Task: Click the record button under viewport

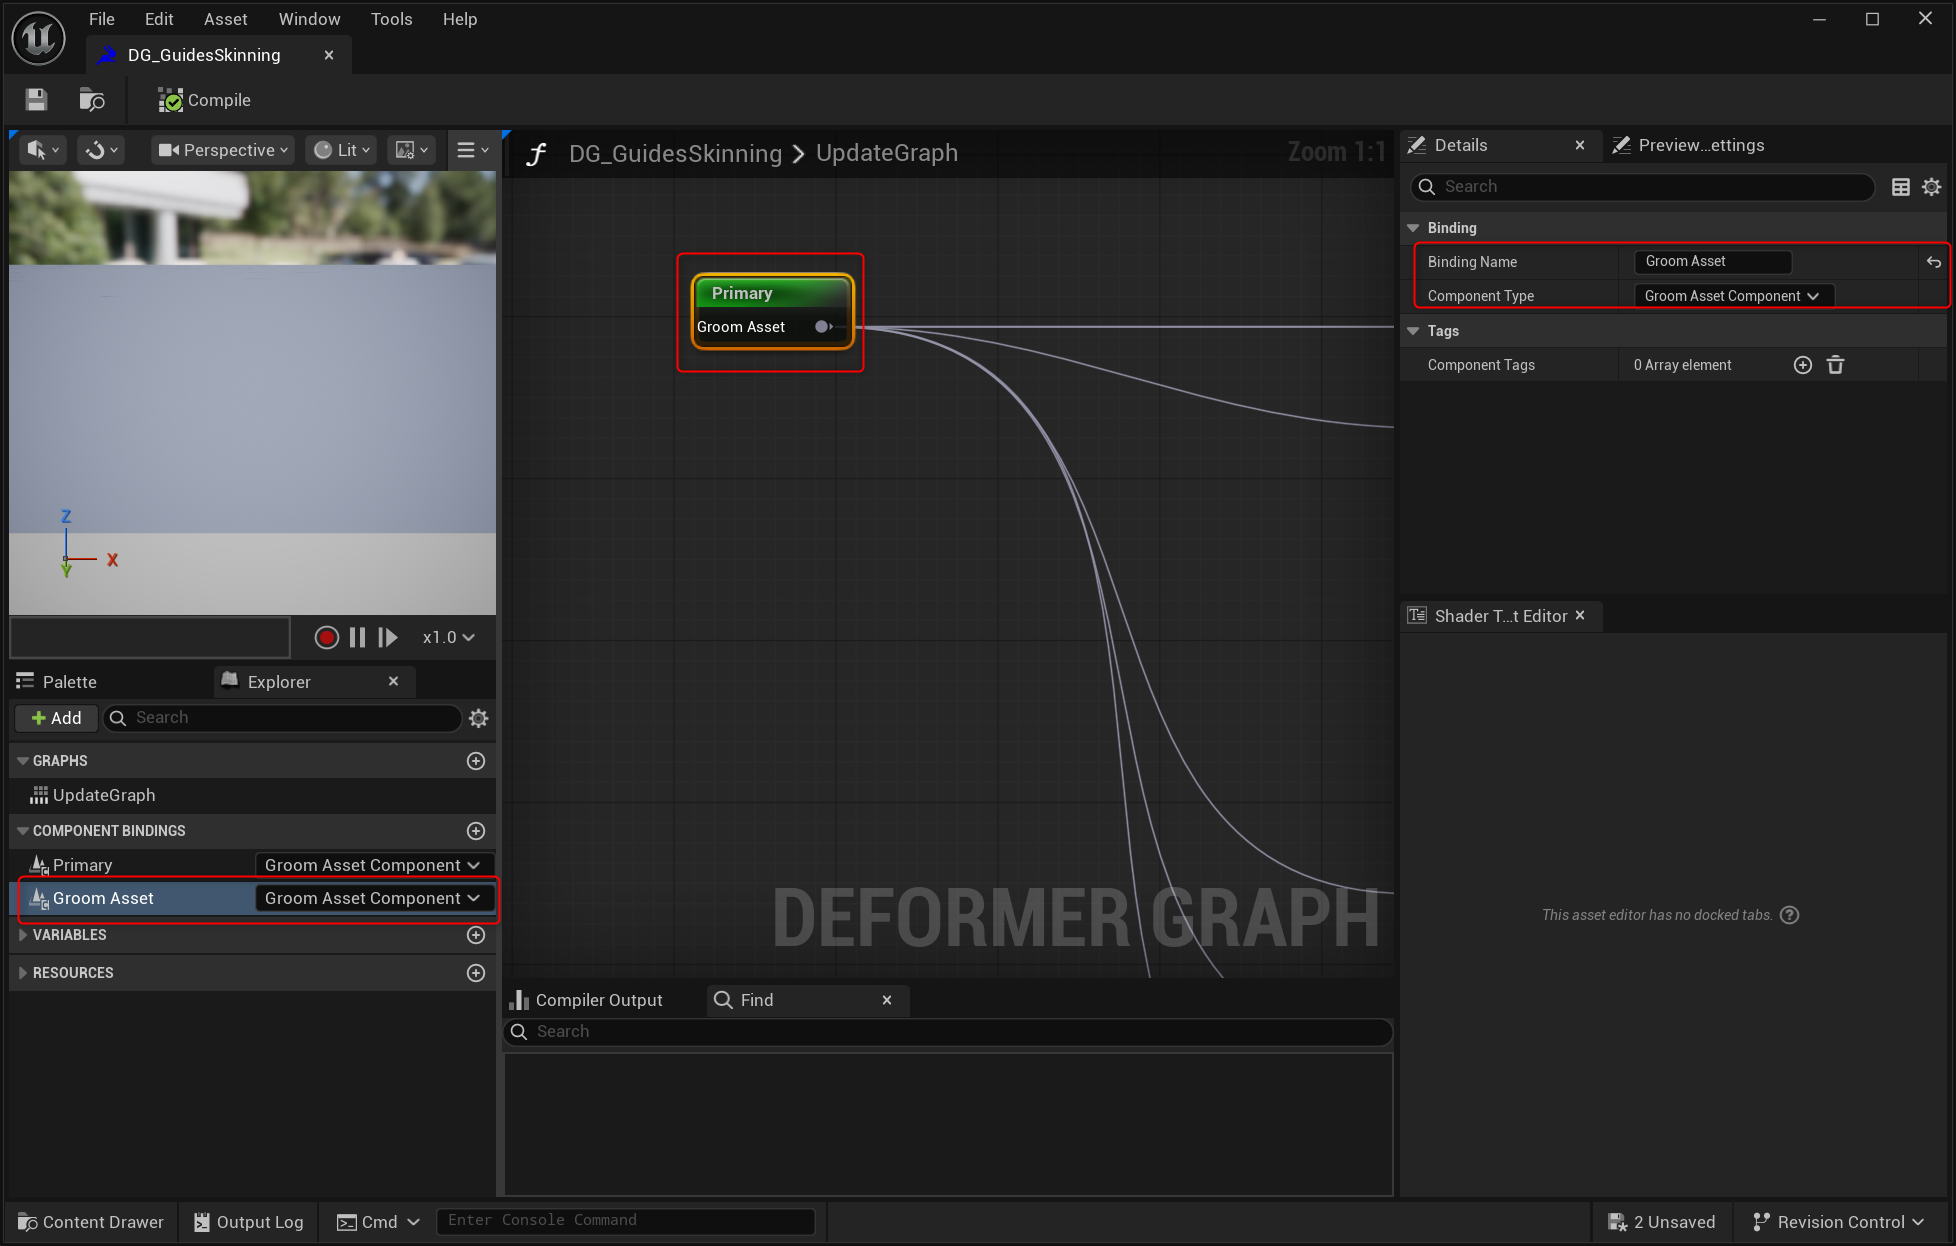Action: (x=326, y=638)
